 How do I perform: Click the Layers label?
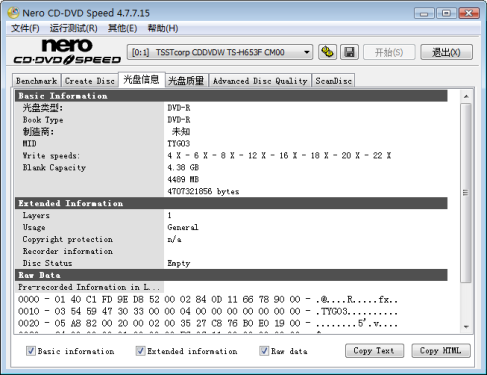(x=36, y=215)
